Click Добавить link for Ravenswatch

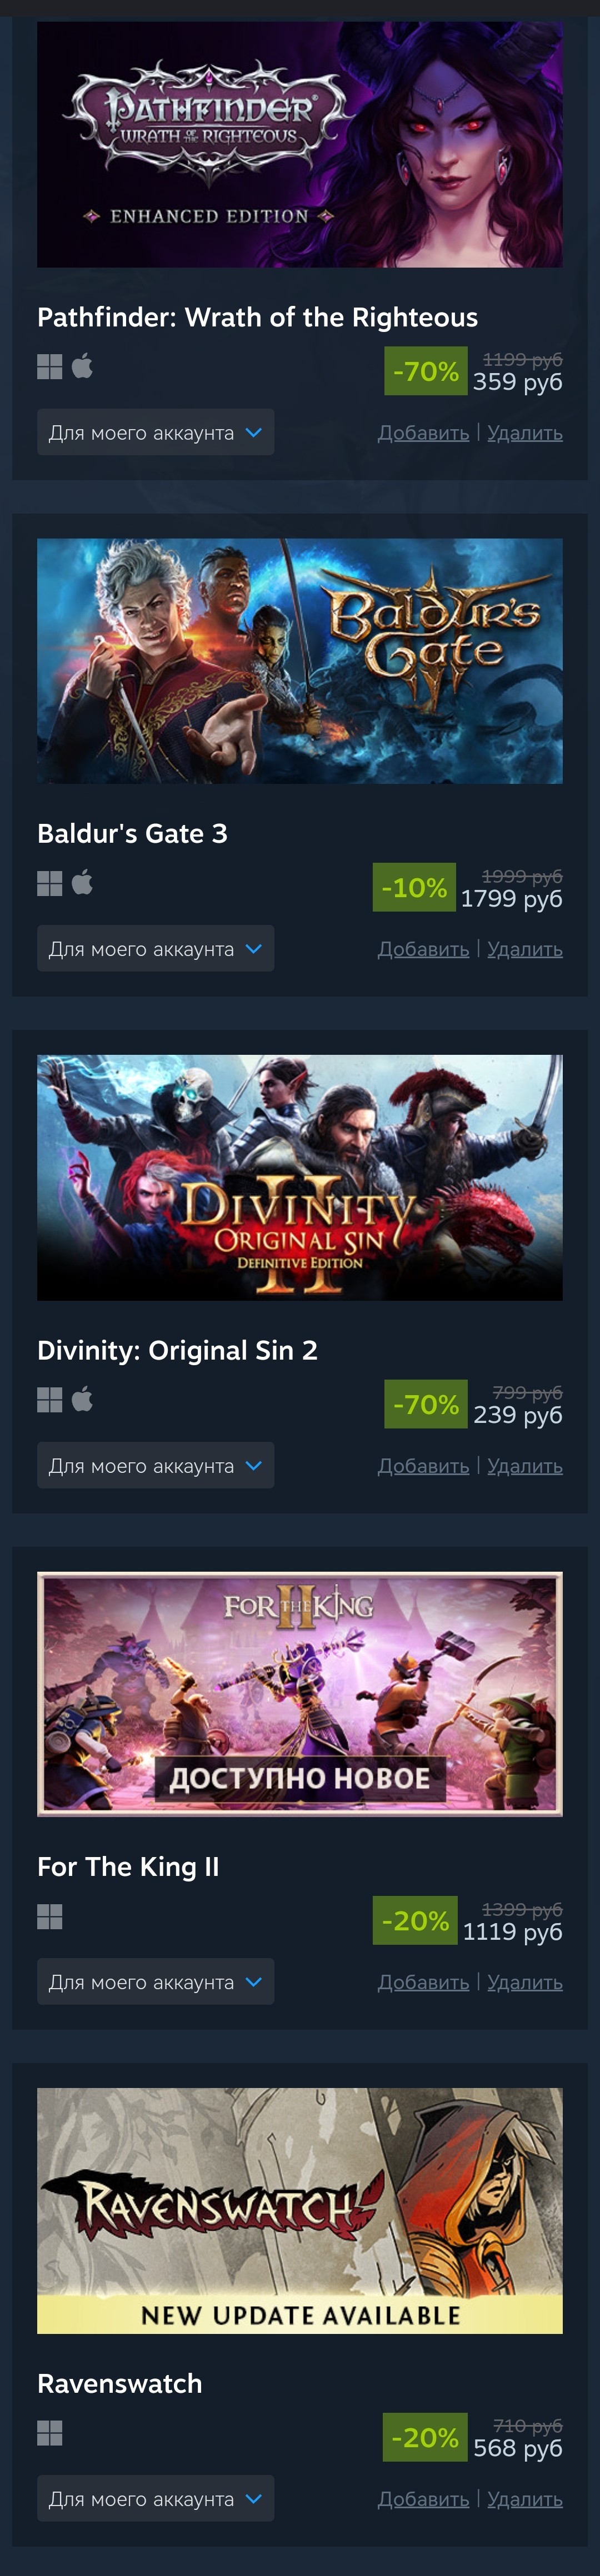tap(423, 2499)
